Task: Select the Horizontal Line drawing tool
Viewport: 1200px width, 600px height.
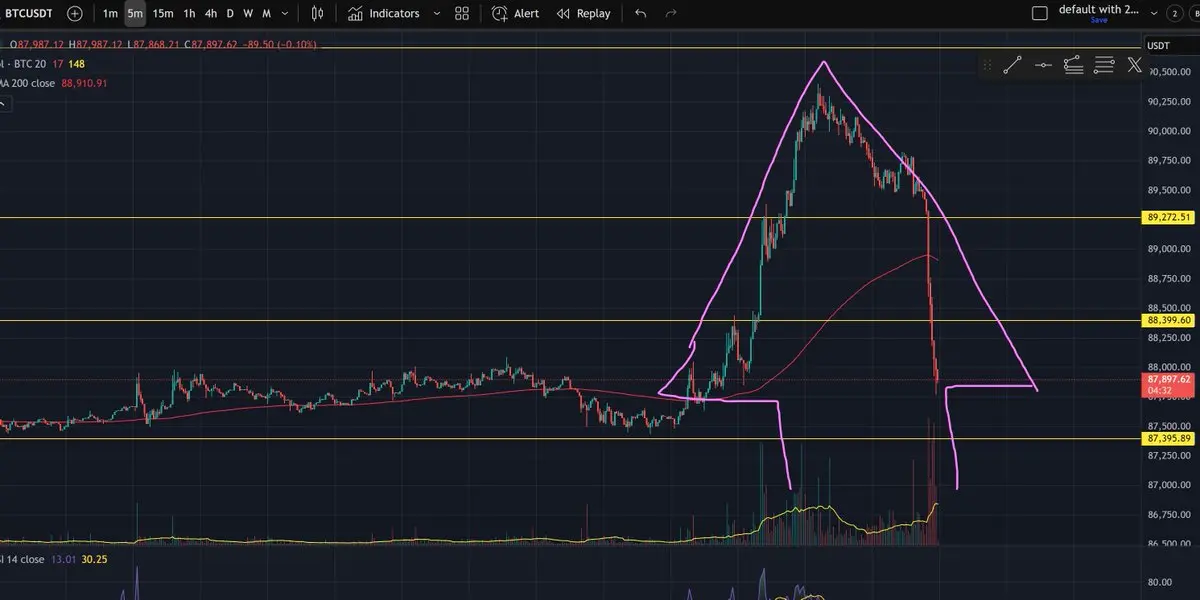Action: coord(1043,65)
